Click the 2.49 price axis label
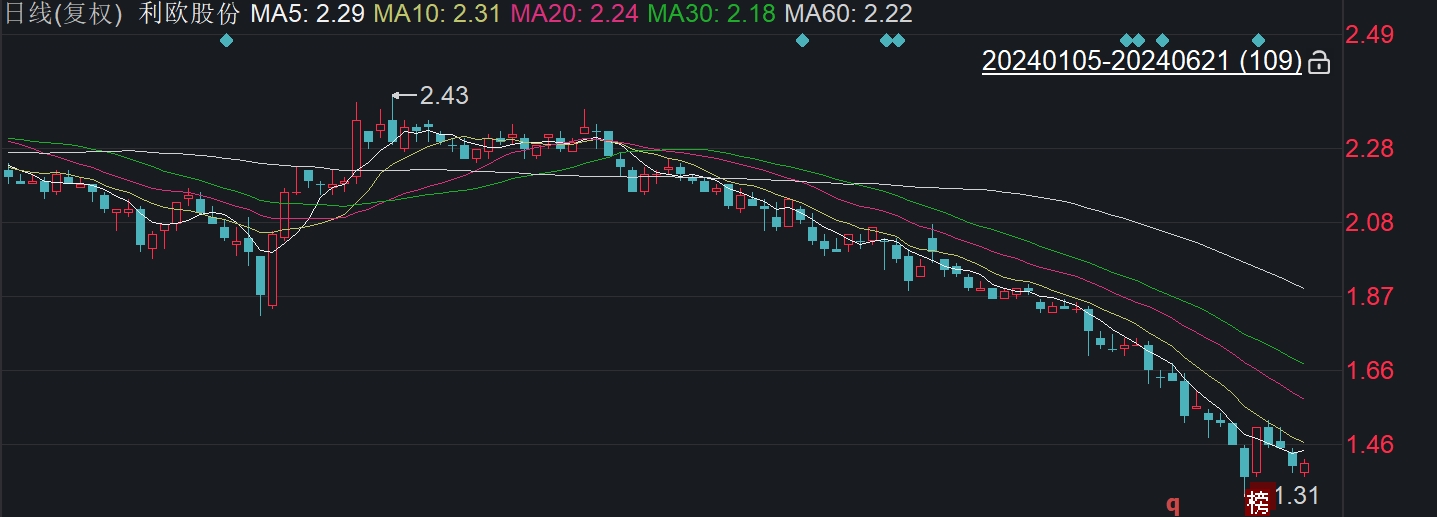This screenshot has height=517, width=1437. pyautogui.click(x=1369, y=36)
